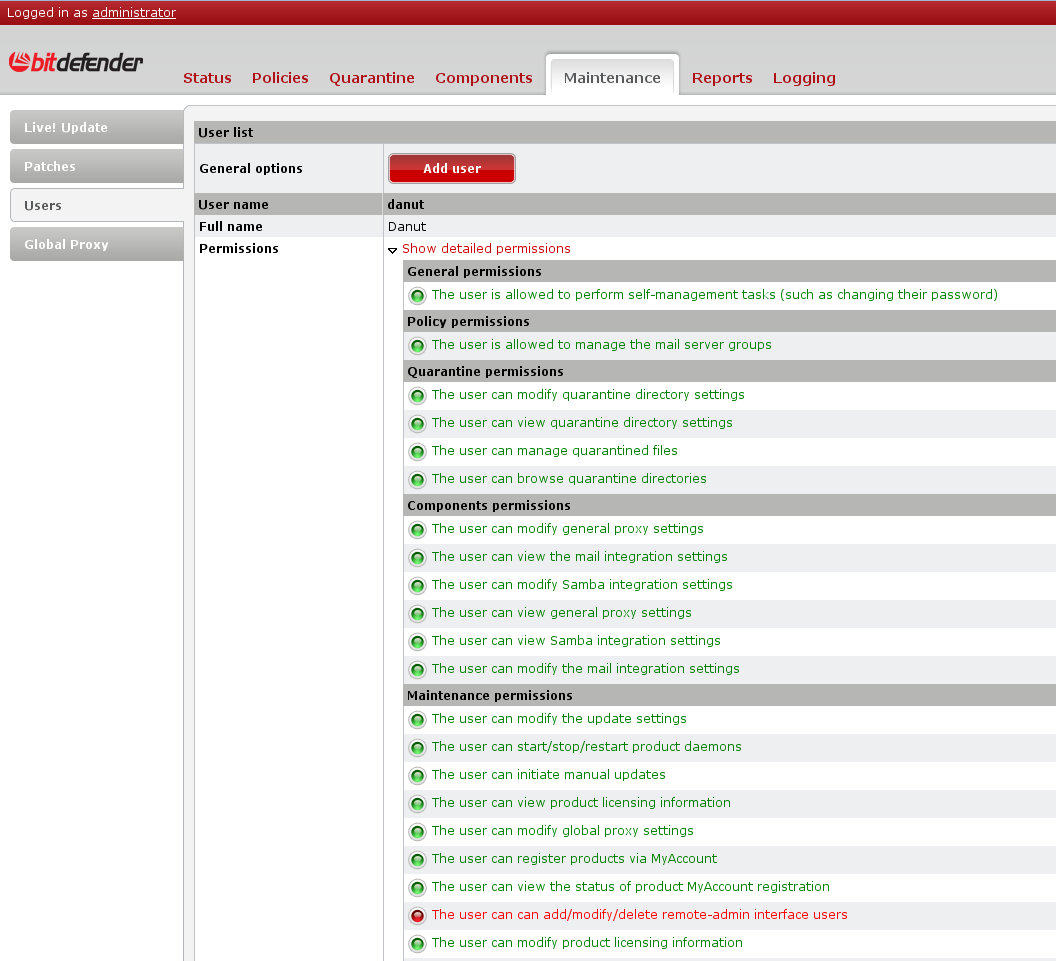Screen dimensions: 1056x961
Task: Switch to the Quarantine tab
Action: pyautogui.click(x=372, y=78)
